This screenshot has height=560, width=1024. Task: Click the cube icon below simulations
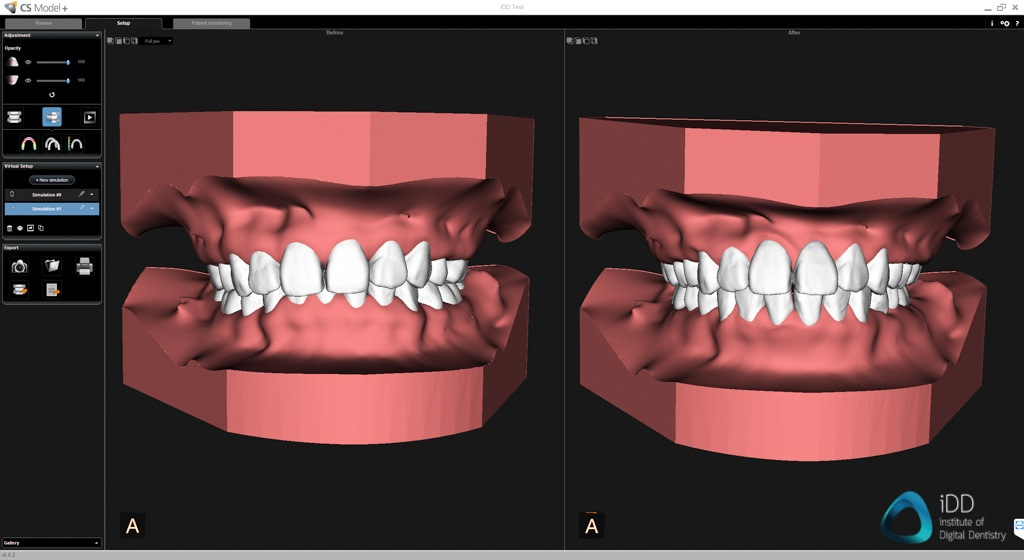tap(20, 228)
